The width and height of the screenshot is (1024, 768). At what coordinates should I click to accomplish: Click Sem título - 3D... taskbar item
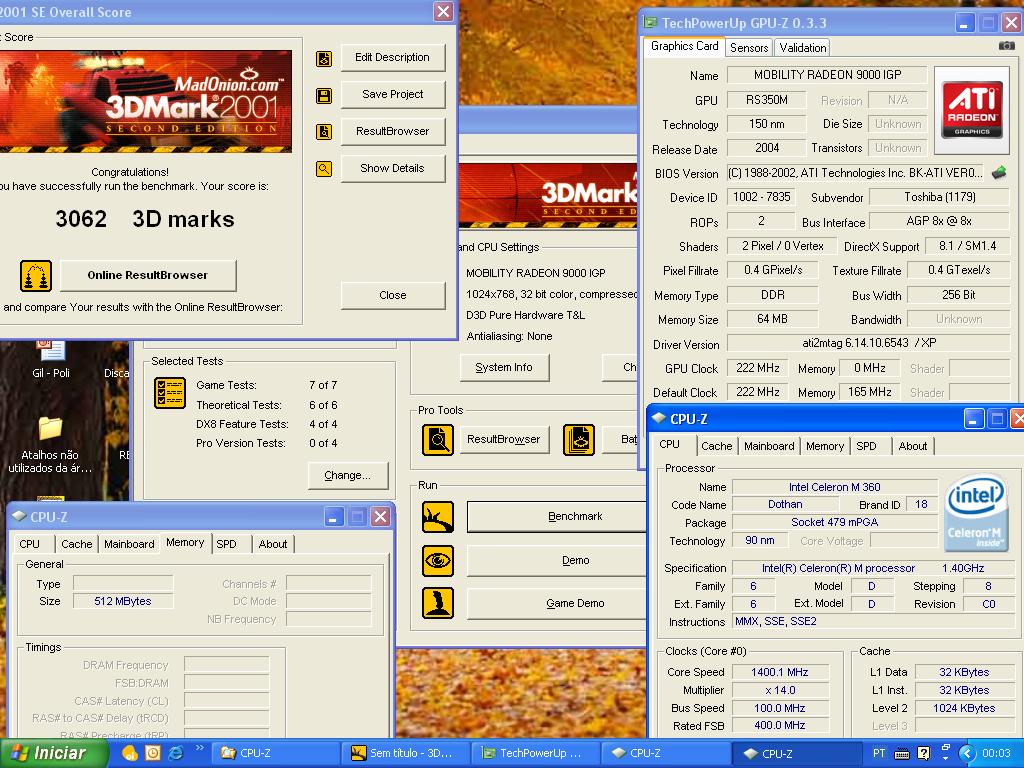click(x=405, y=753)
